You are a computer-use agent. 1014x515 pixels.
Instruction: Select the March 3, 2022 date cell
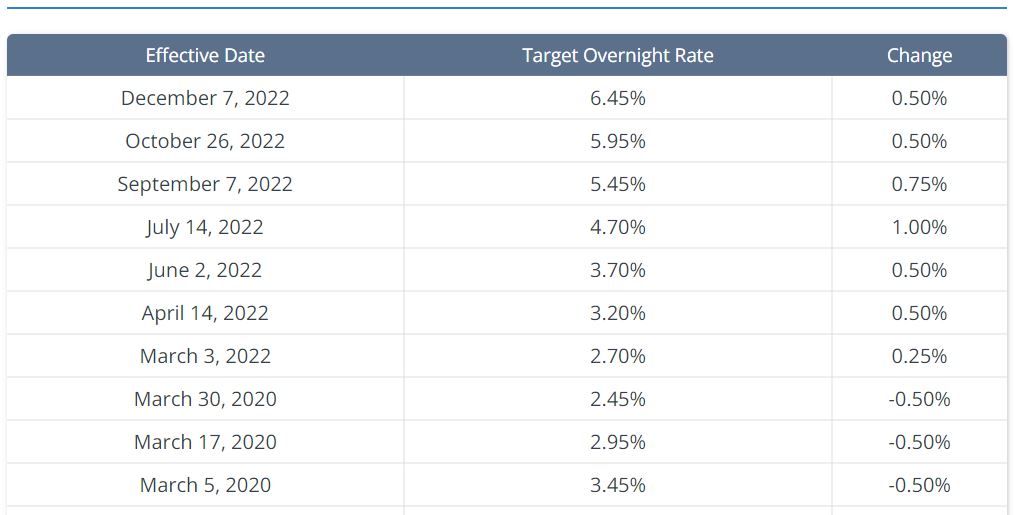pos(205,356)
